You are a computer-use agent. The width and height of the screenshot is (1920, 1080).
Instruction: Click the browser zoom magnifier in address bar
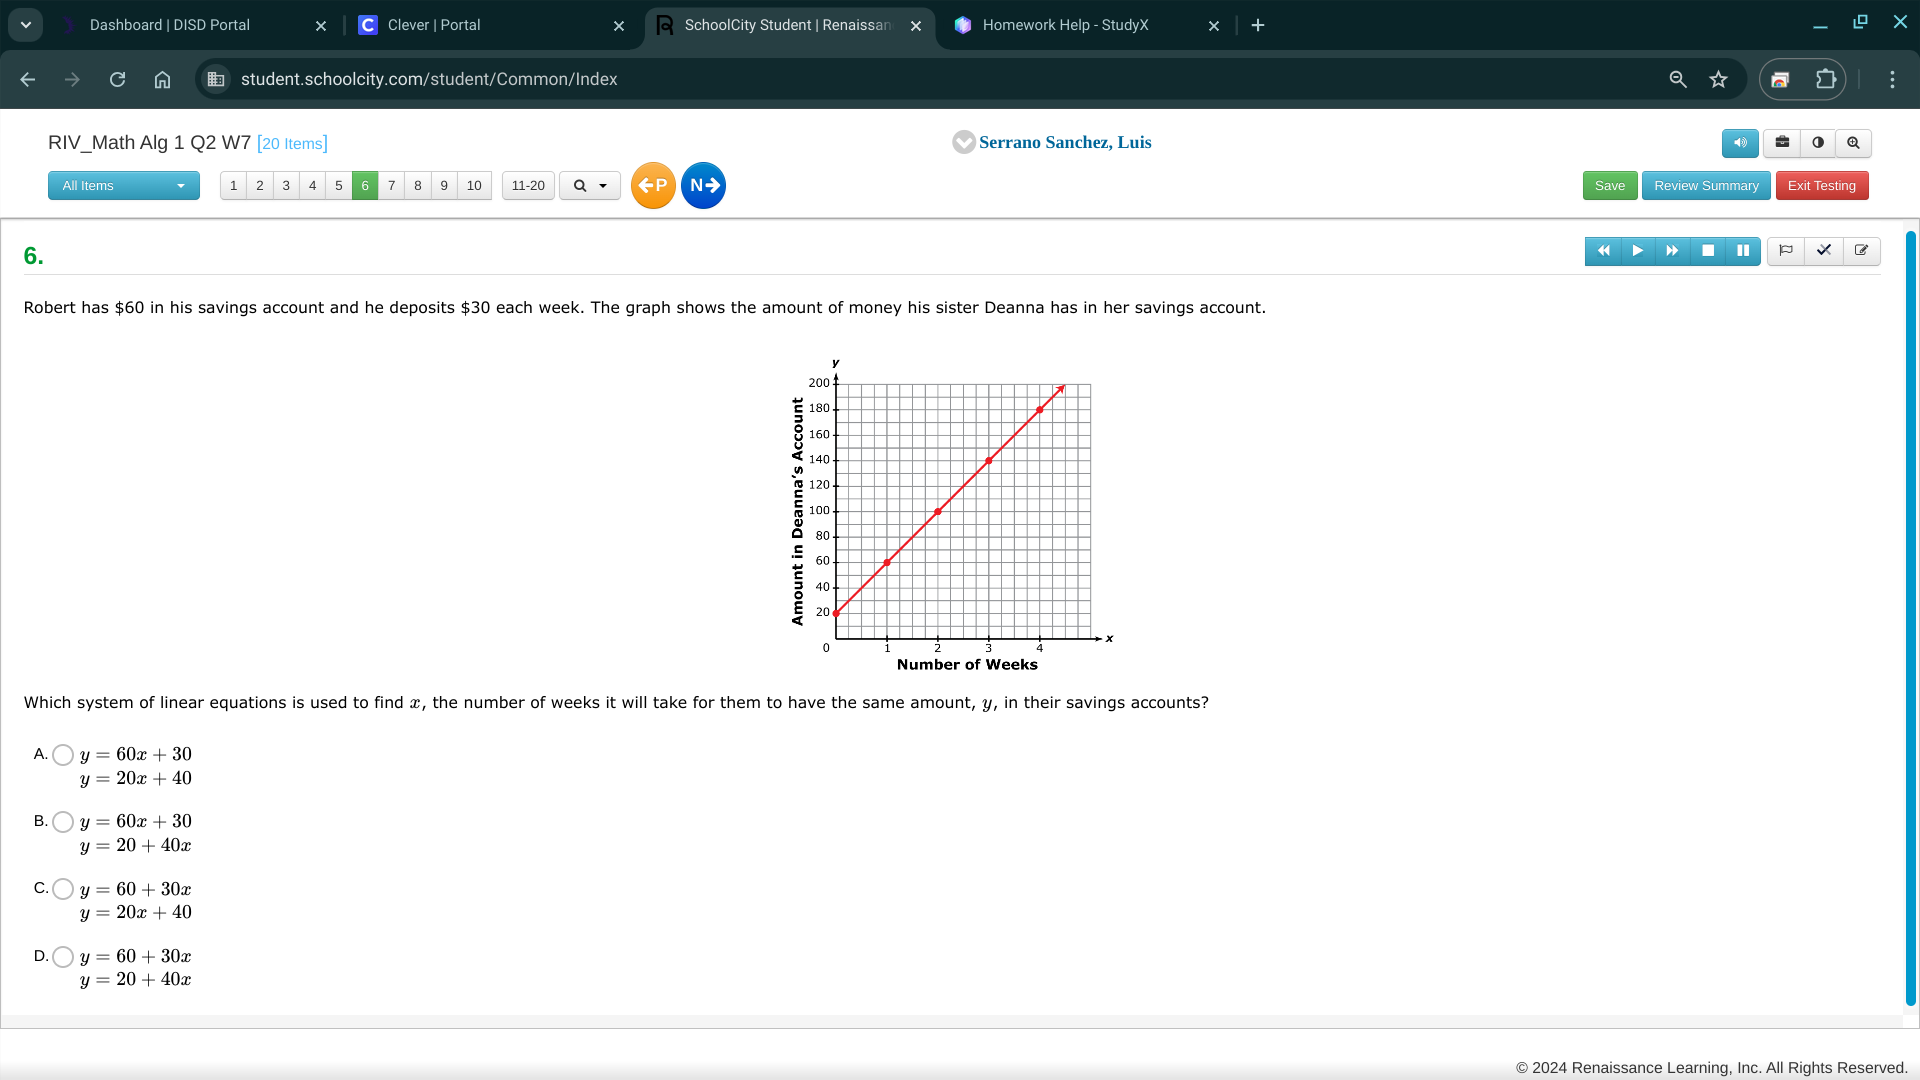click(1678, 79)
